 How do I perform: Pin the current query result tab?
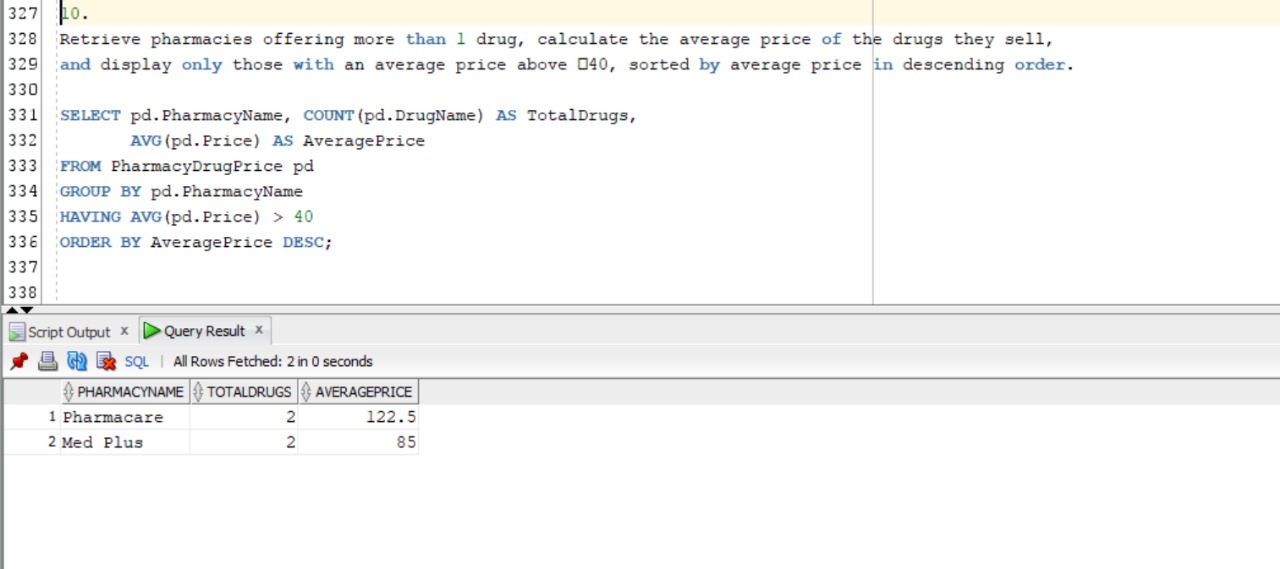pos(19,361)
